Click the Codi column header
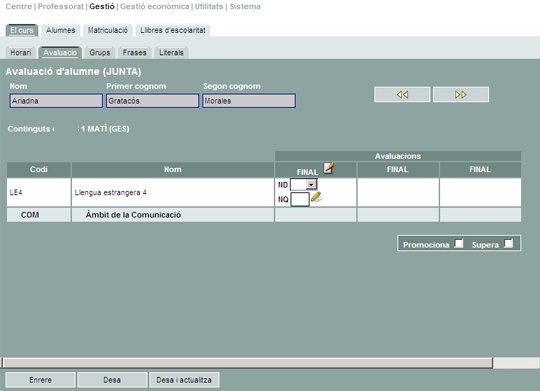The width and height of the screenshot is (540, 391). 39,169
